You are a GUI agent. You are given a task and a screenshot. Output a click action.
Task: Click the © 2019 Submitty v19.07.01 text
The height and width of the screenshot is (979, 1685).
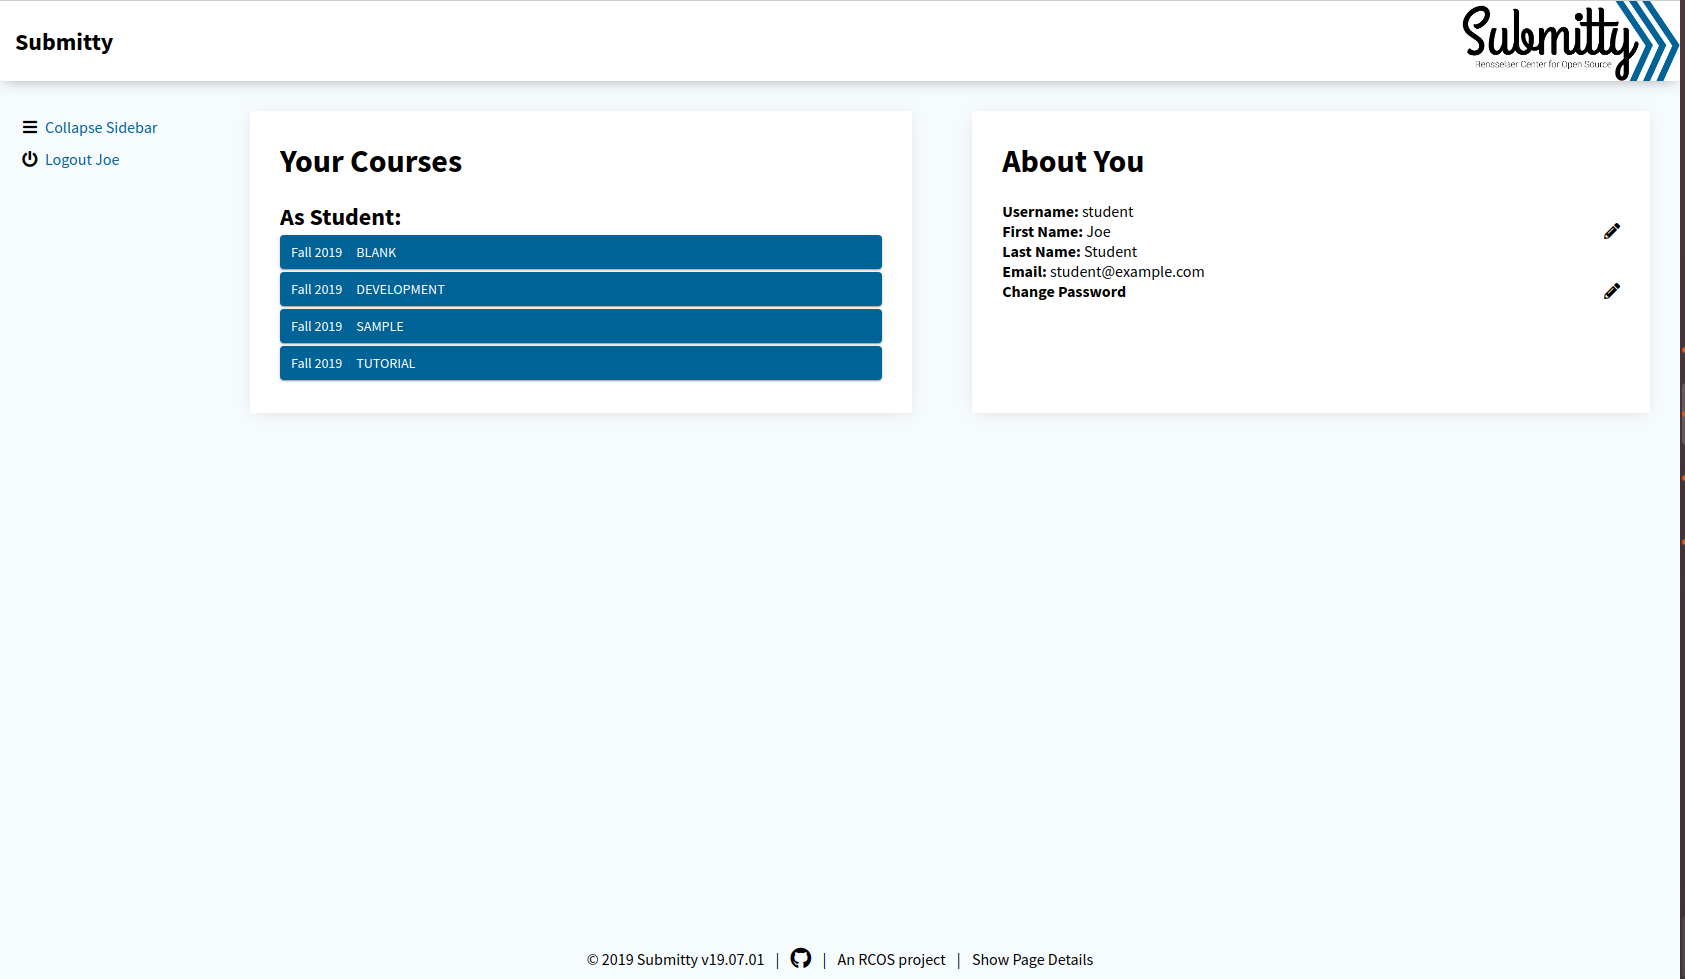click(675, 960)
